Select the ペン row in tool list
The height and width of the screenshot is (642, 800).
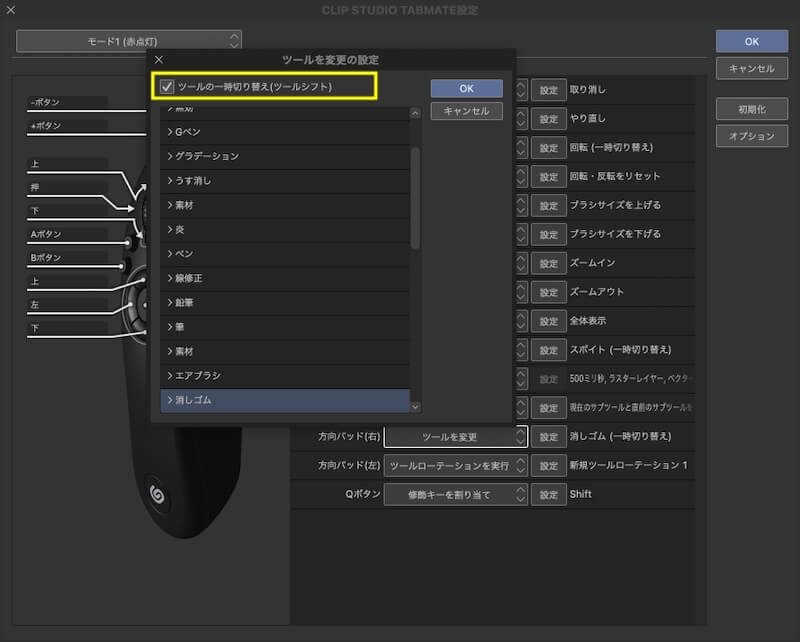pyautogui.click(x=285, y=254)
